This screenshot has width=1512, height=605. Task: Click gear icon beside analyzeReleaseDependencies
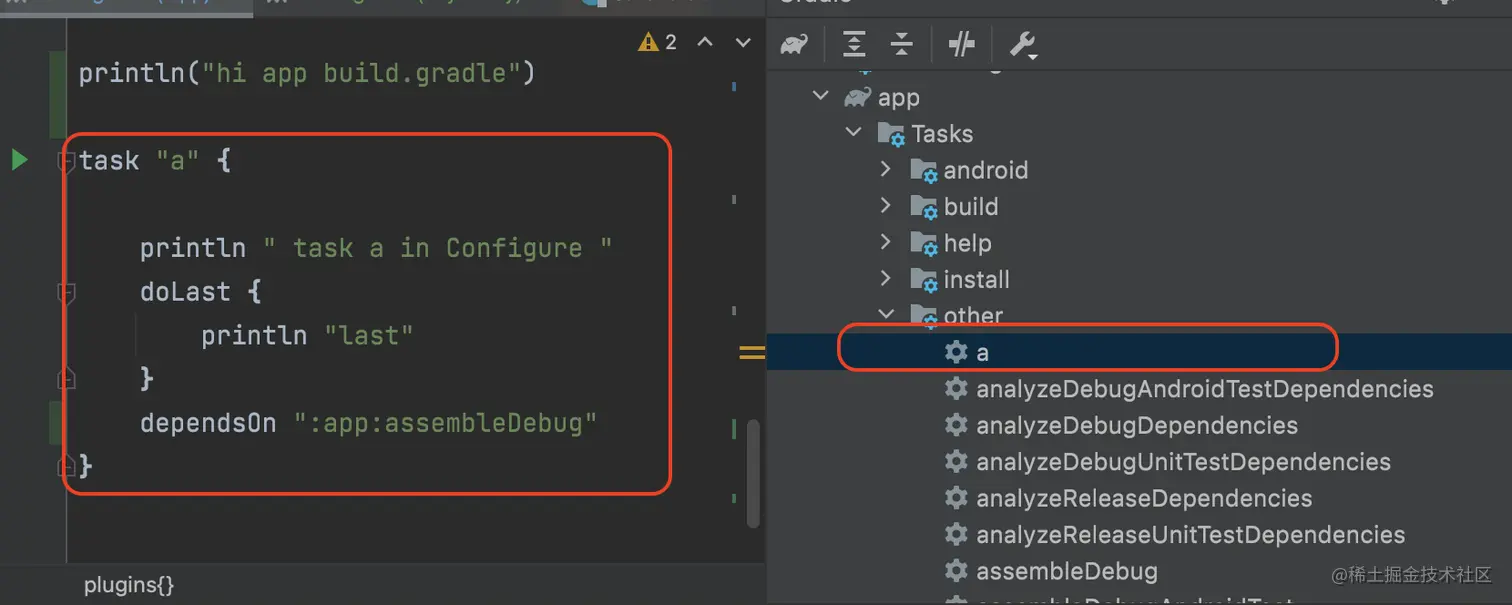click(x=956, y=498)
